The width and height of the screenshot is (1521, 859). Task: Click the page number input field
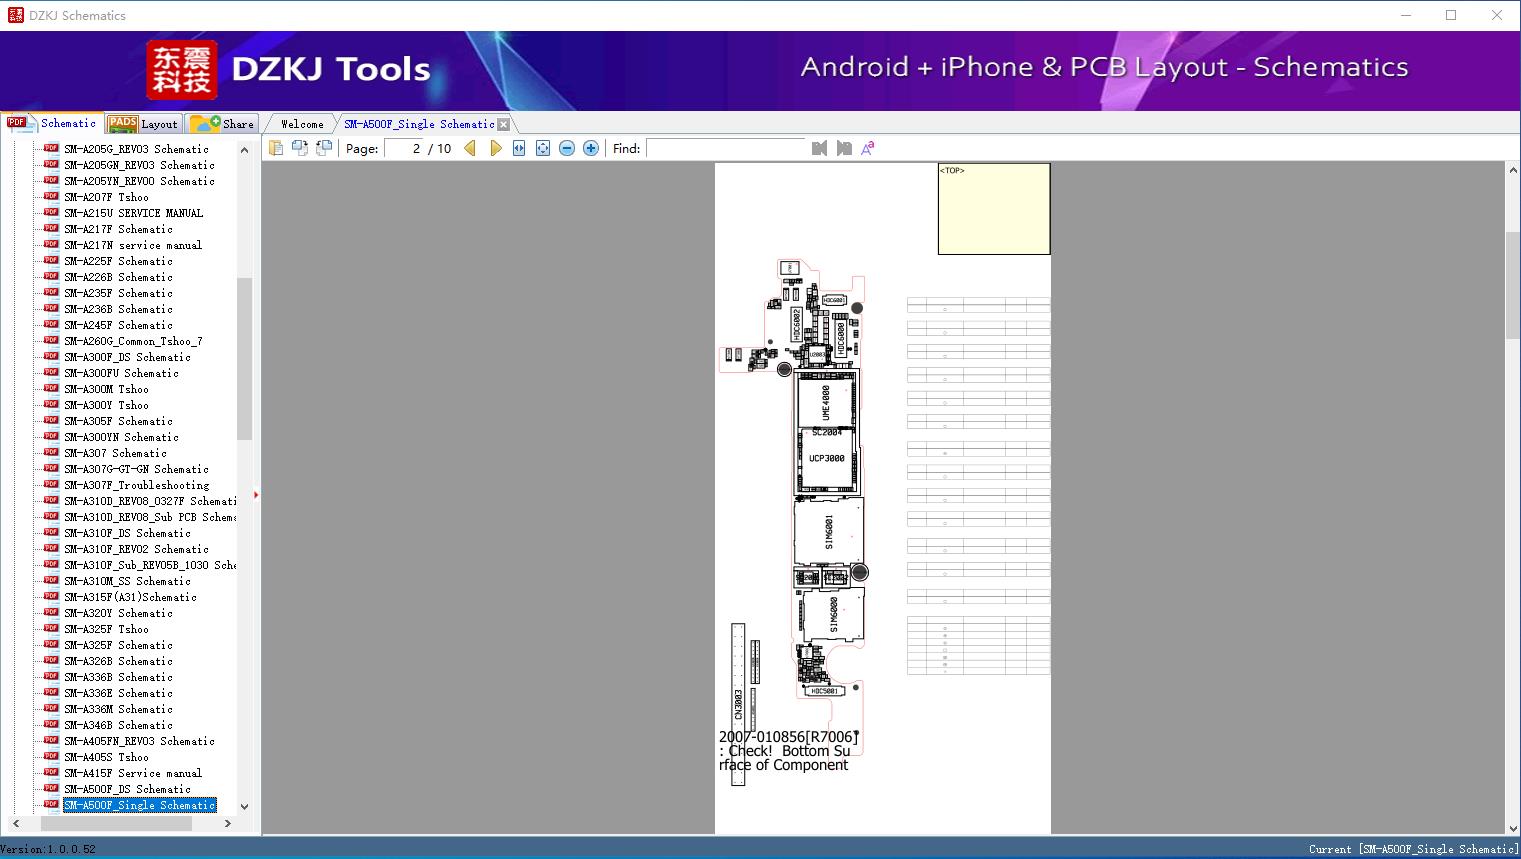tap(404, 148)
